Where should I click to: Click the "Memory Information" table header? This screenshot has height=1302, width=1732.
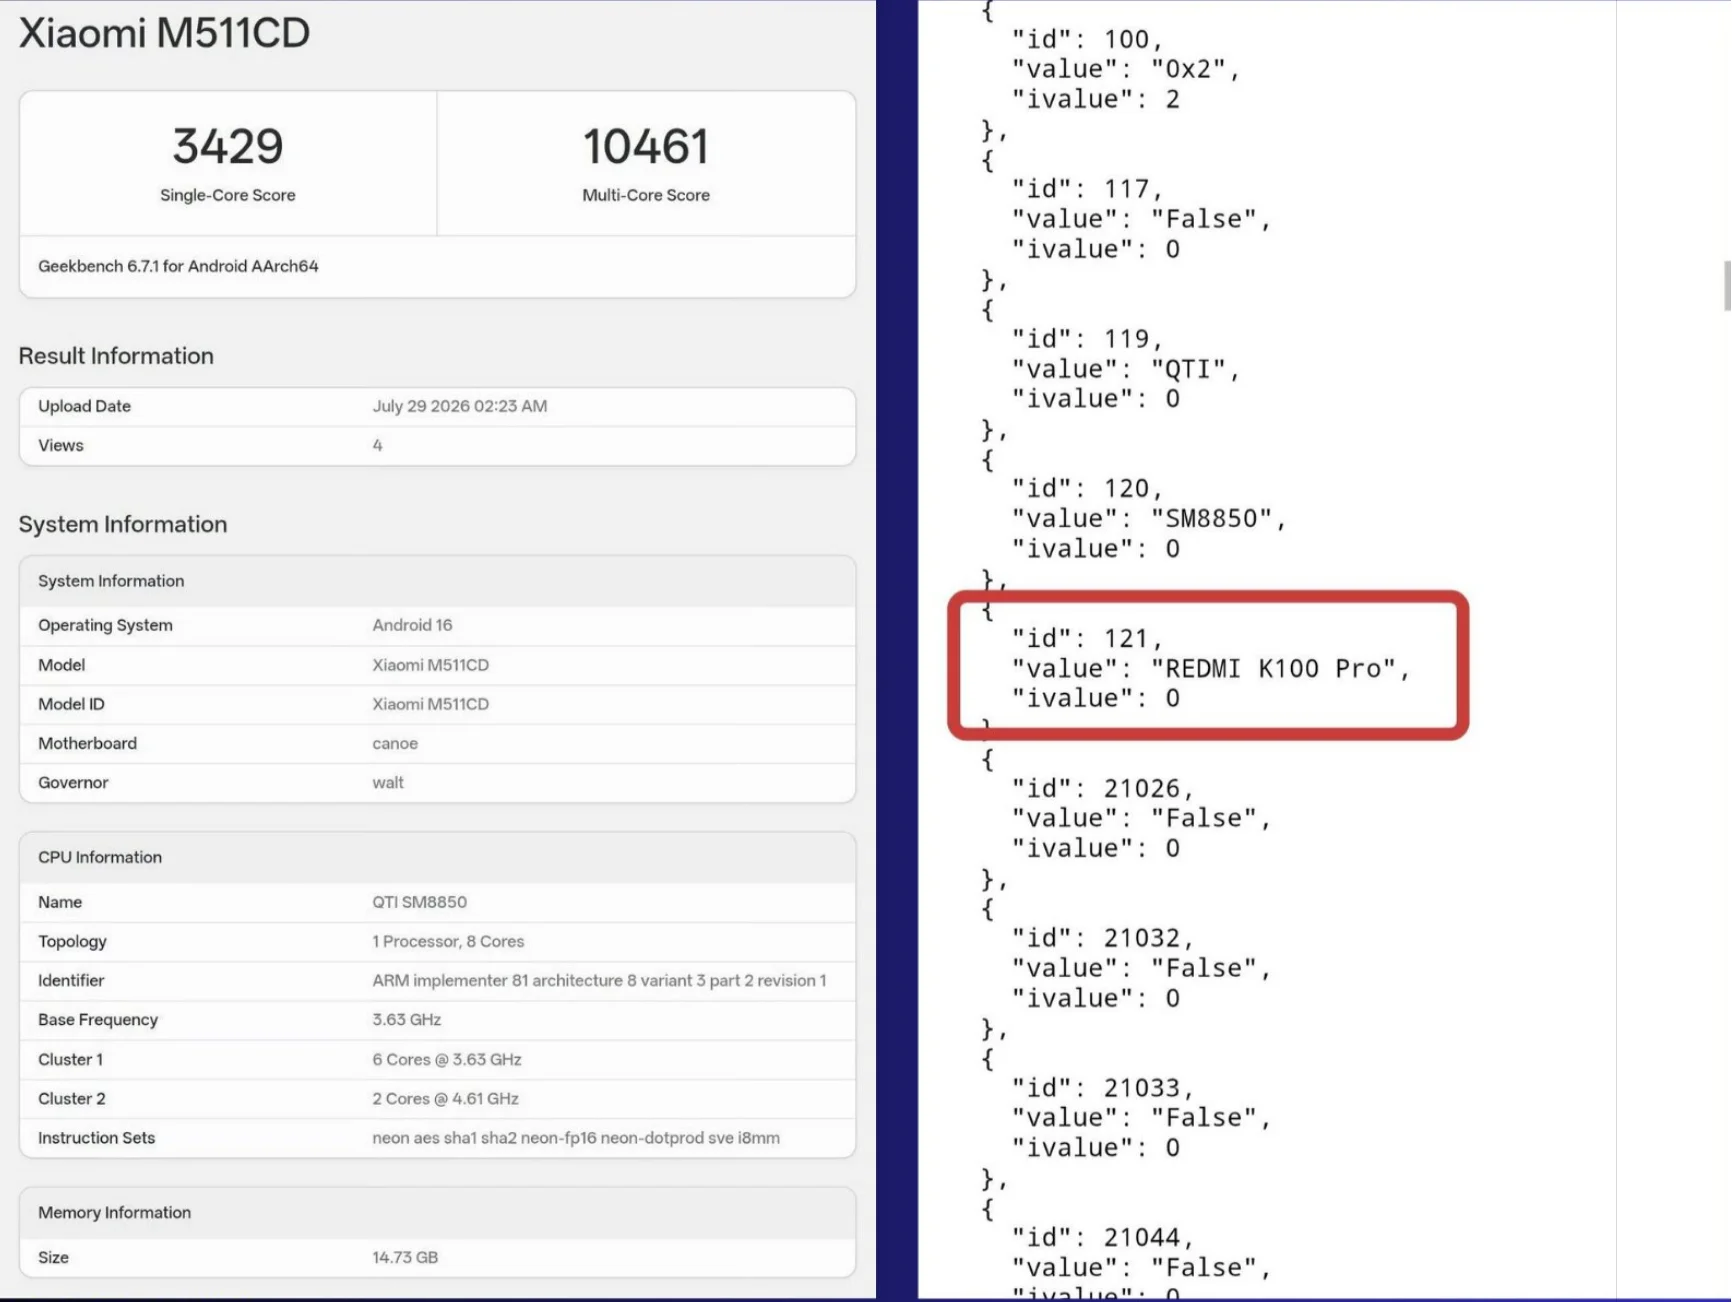coord(437,1213)
